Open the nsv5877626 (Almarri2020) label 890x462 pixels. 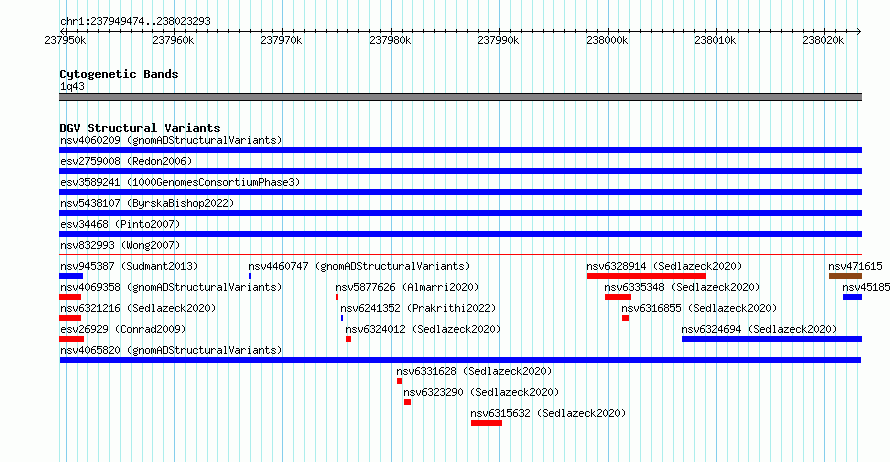[407, 287]
